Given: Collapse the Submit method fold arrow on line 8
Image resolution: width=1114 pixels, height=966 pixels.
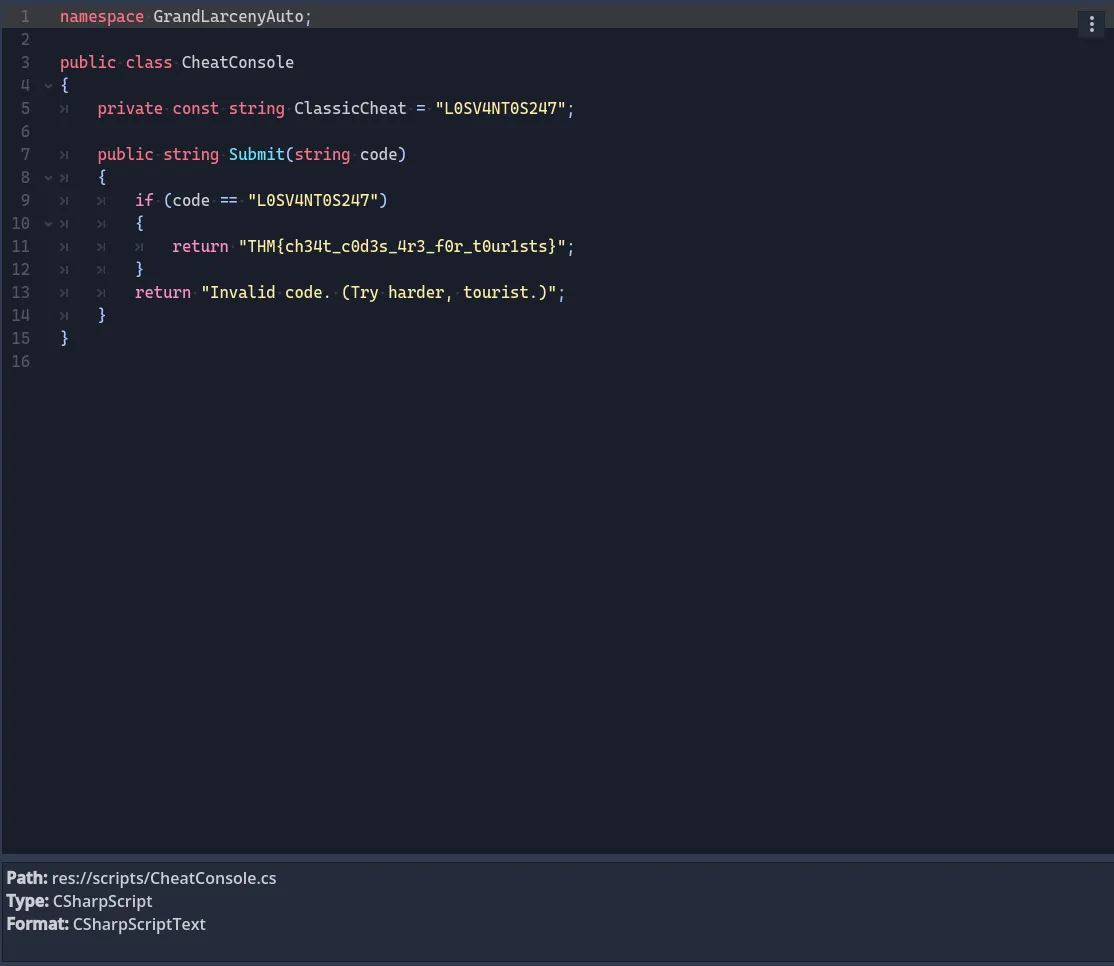Looking at the screenshot, I should point(48,178).
